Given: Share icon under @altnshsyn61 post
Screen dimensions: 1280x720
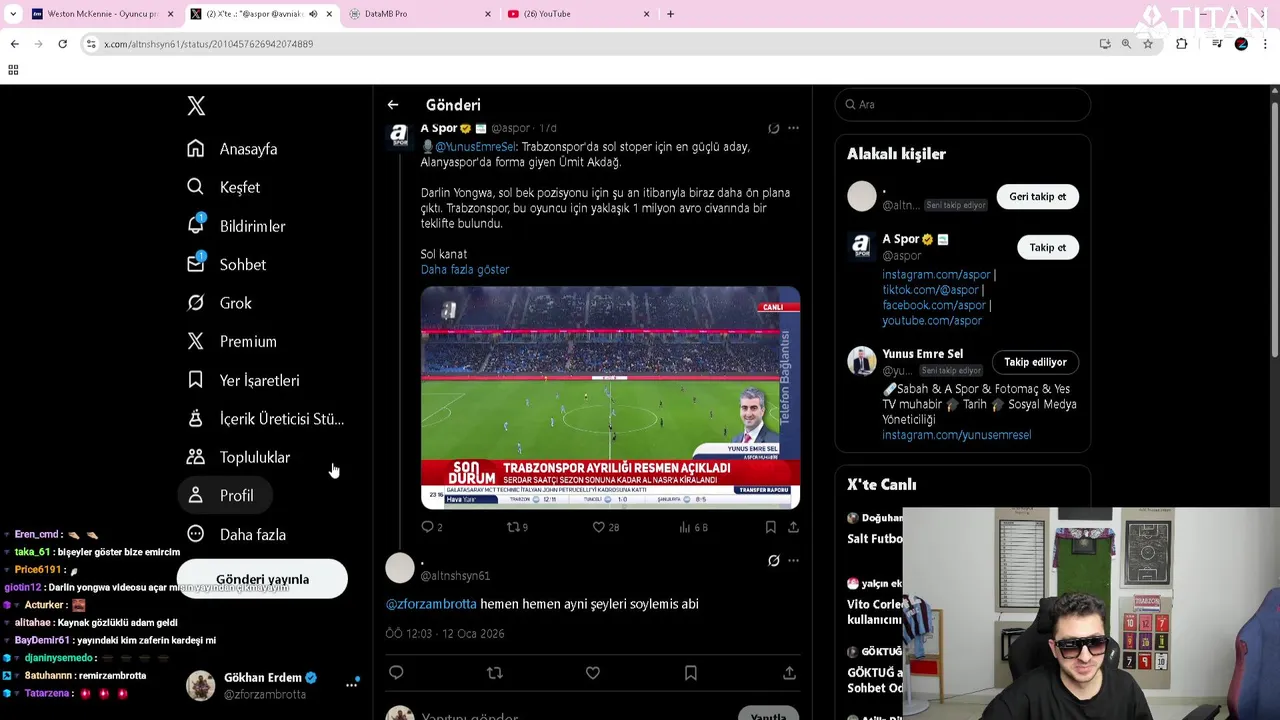Looking at the screenshot, I should tap(789, 673).
